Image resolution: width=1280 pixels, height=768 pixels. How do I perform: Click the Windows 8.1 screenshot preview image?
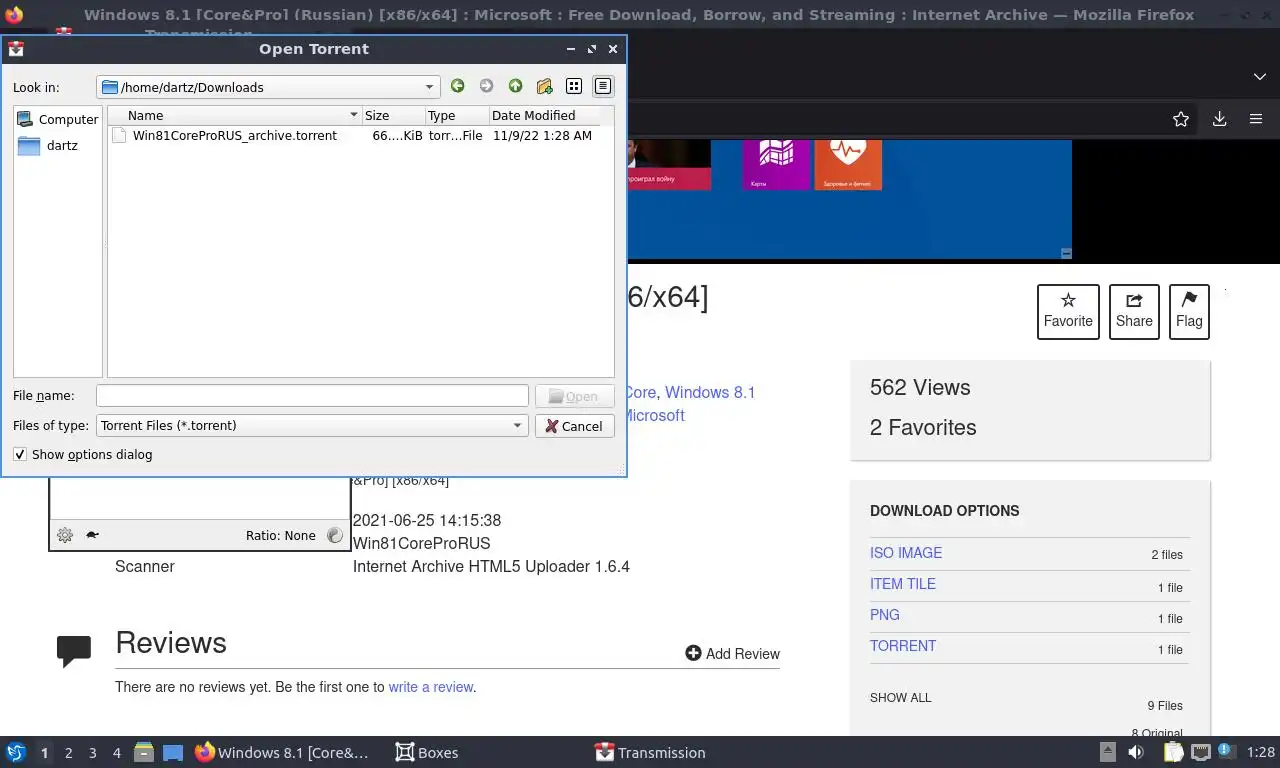tap(849, 200)
